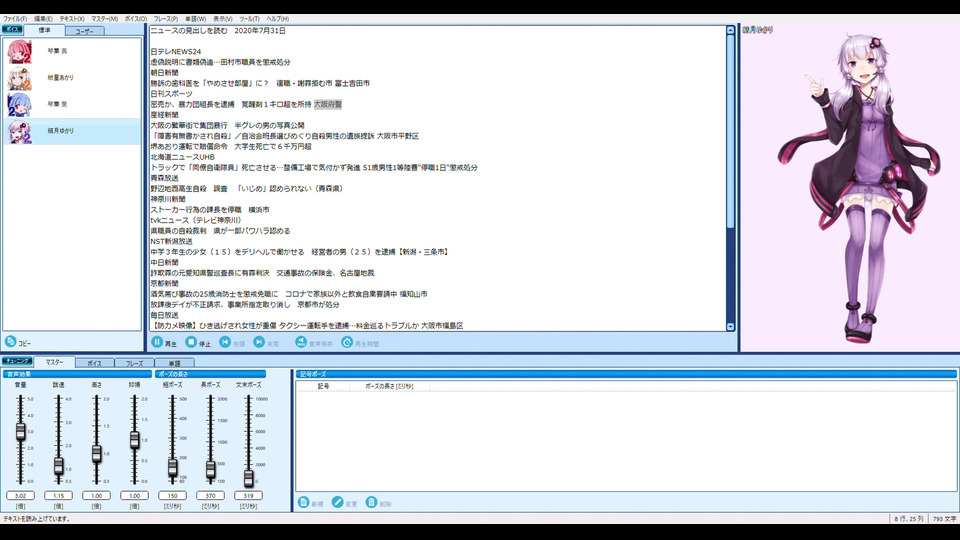Open the テキスト(X) menu

72,19
